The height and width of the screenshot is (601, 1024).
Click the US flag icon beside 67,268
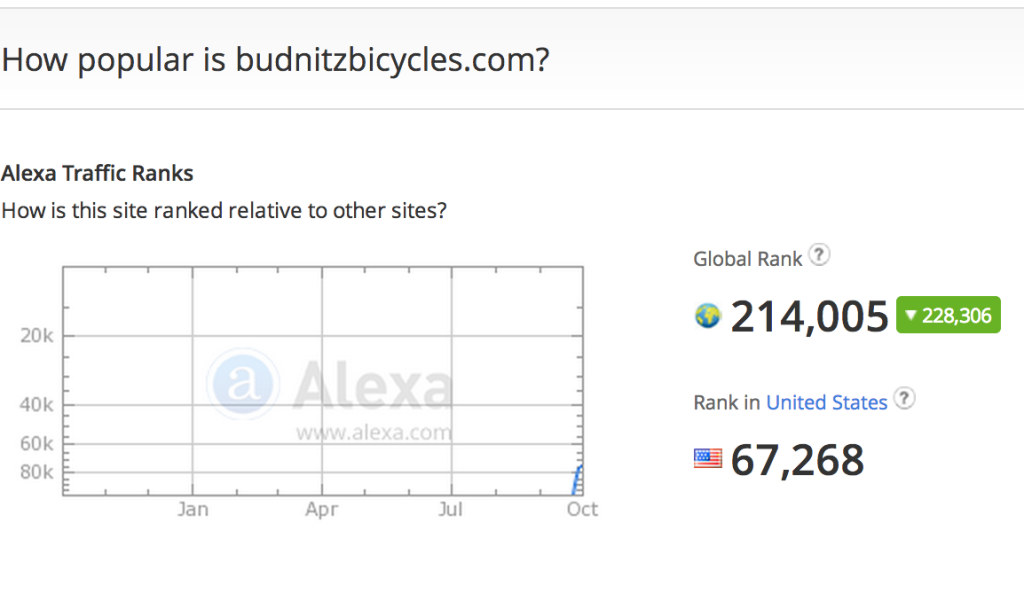[708, 459]
